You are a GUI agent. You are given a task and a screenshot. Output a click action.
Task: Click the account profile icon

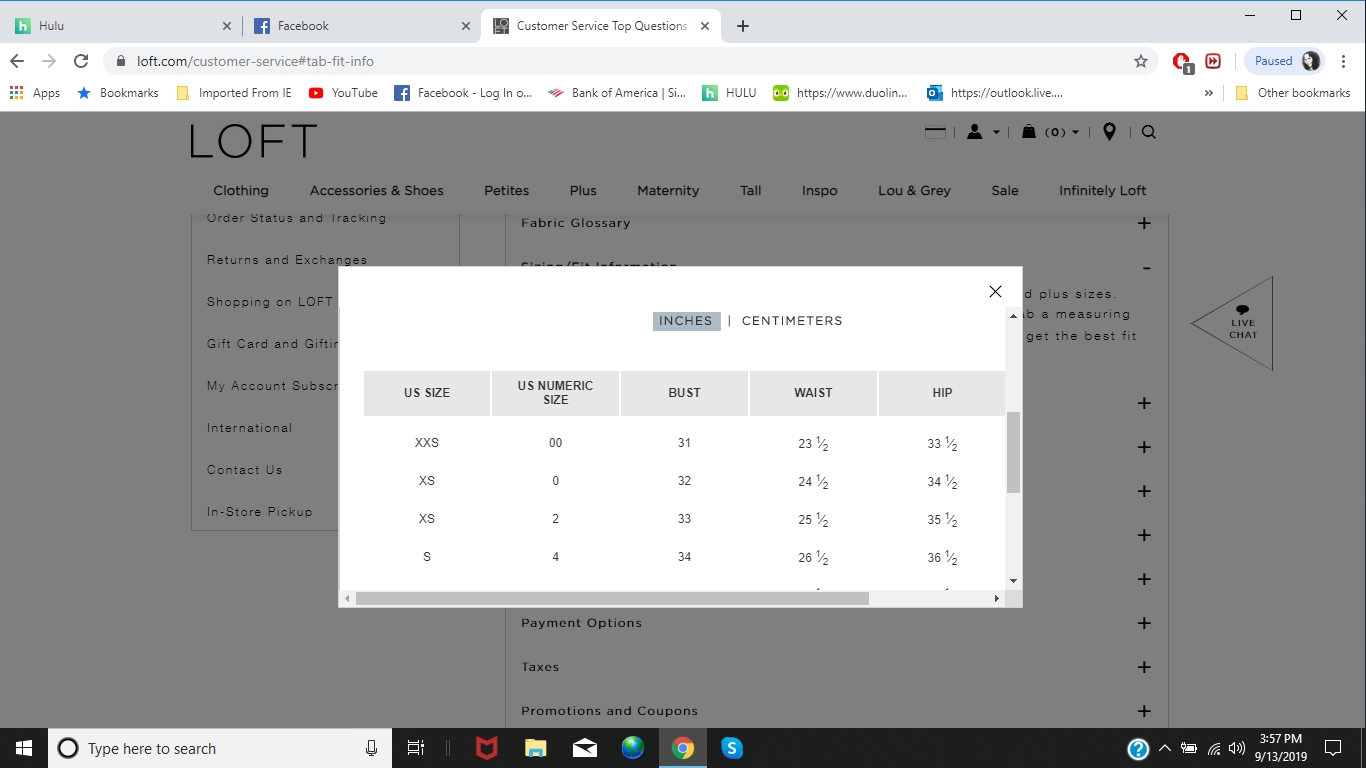(974, 132)
